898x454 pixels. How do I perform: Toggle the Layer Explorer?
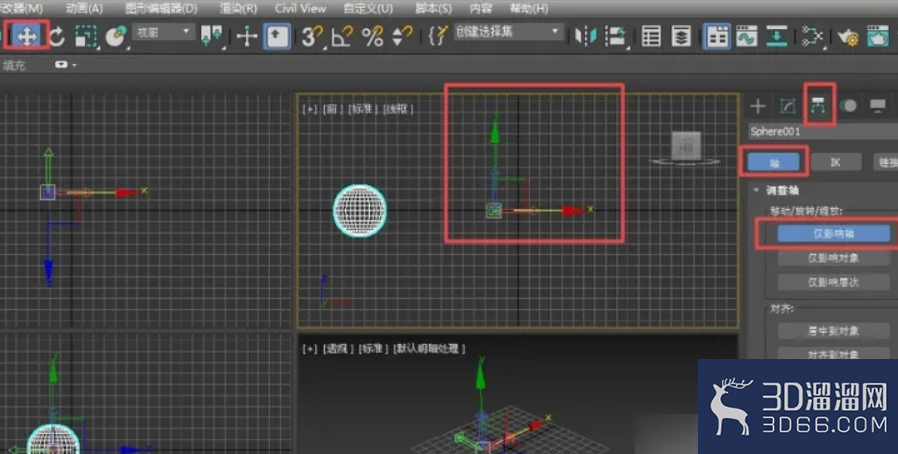pos(681,37)
